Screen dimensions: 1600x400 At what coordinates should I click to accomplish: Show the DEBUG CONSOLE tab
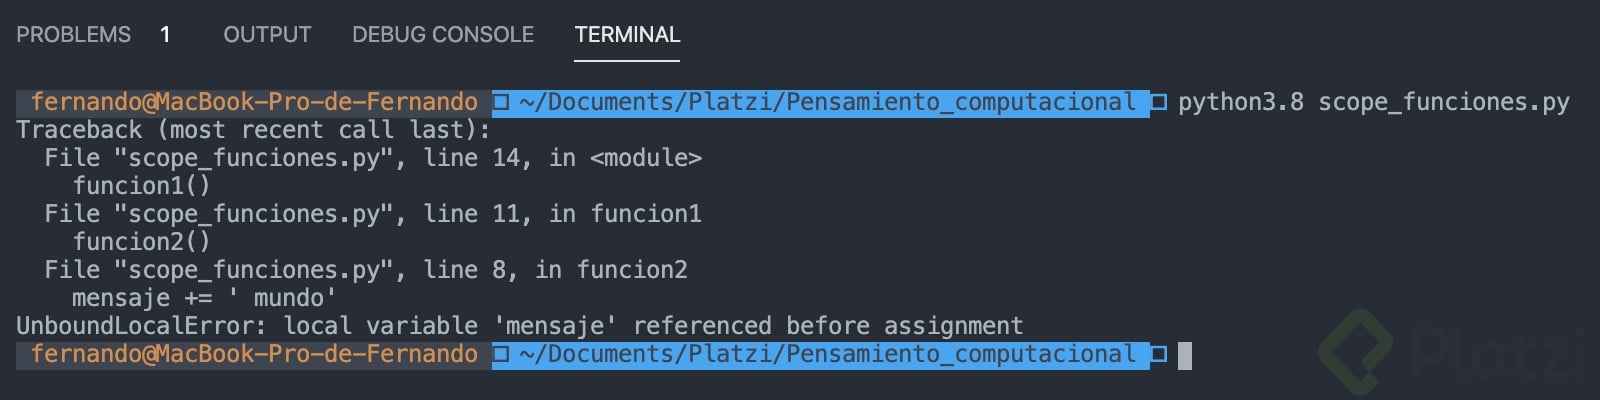(443, 35)
